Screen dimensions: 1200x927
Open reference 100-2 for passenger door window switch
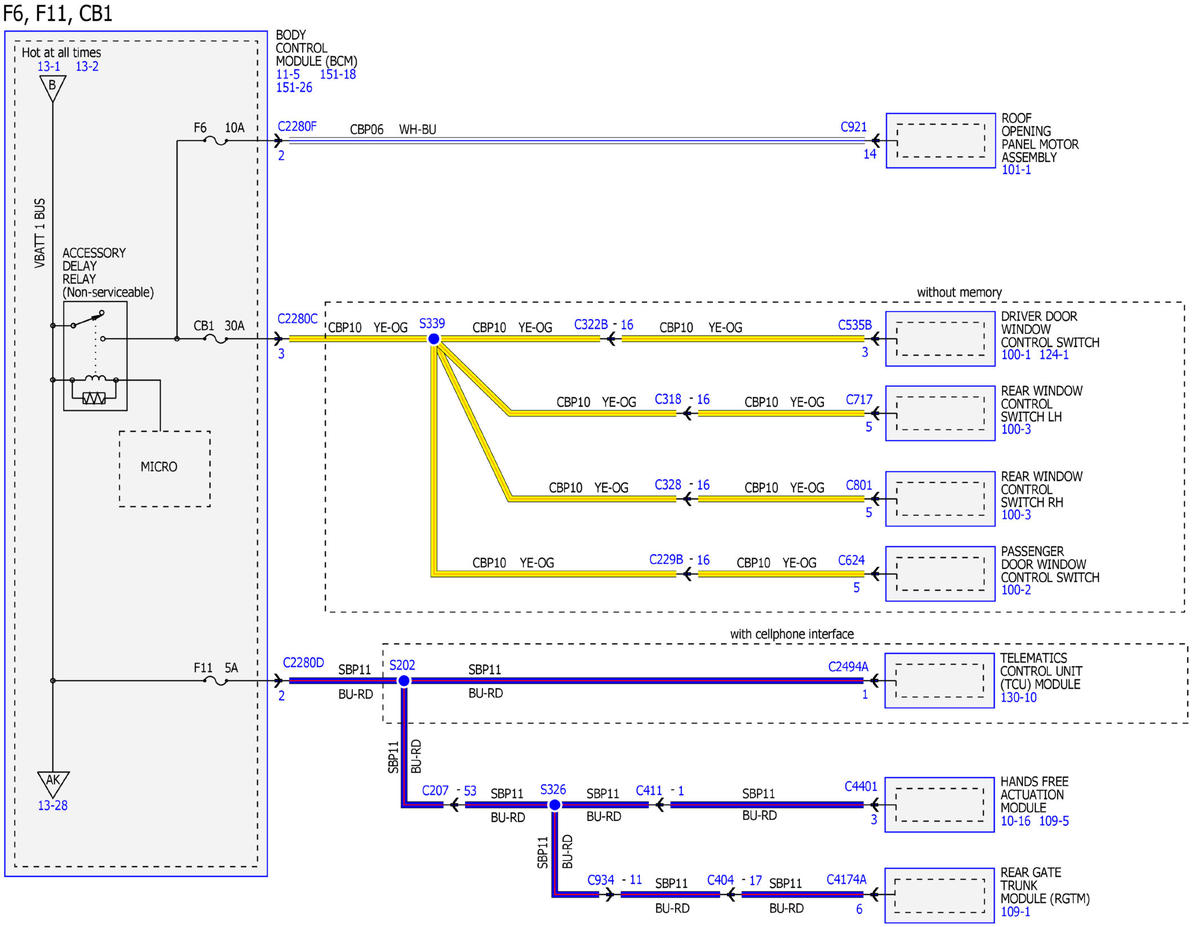[1016, 590]
